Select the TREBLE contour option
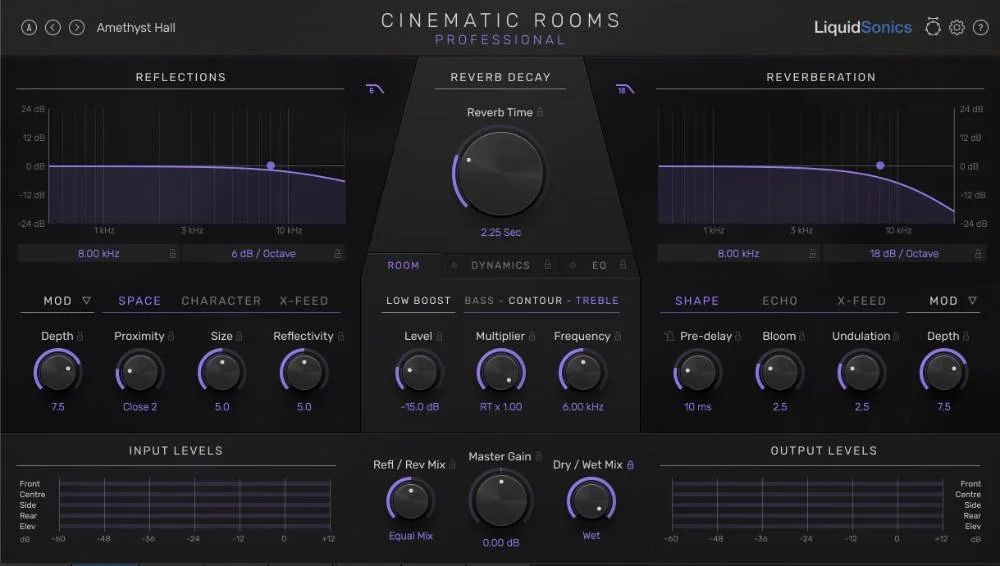Viewport: 1000px width, 566px height. tap(597, 301)
